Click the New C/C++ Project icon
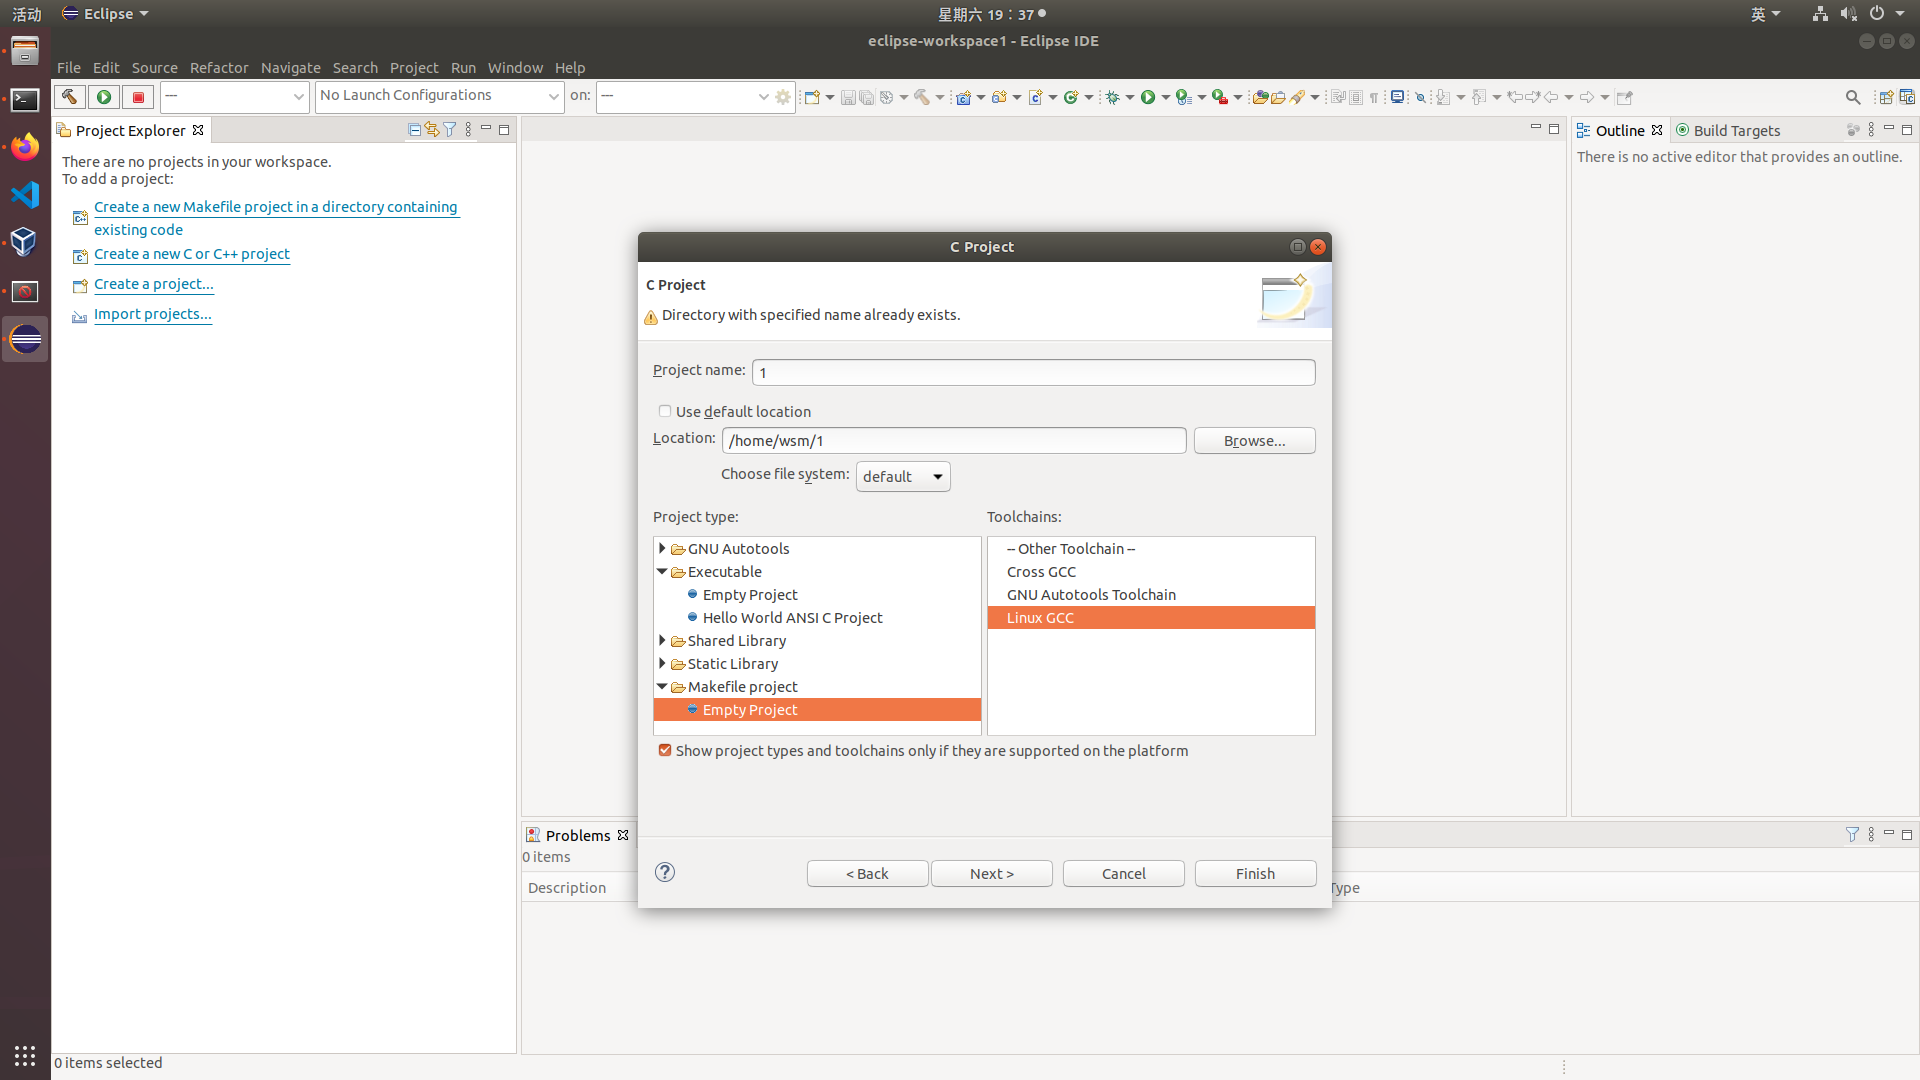1920x1080 pixels. click(x=964, y=97)
